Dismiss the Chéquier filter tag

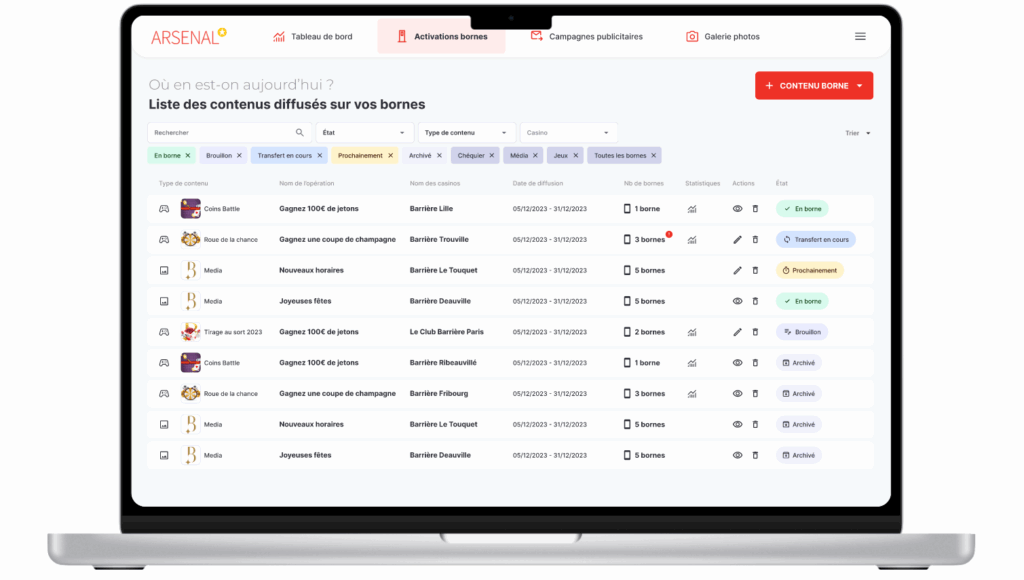[490, 155]
